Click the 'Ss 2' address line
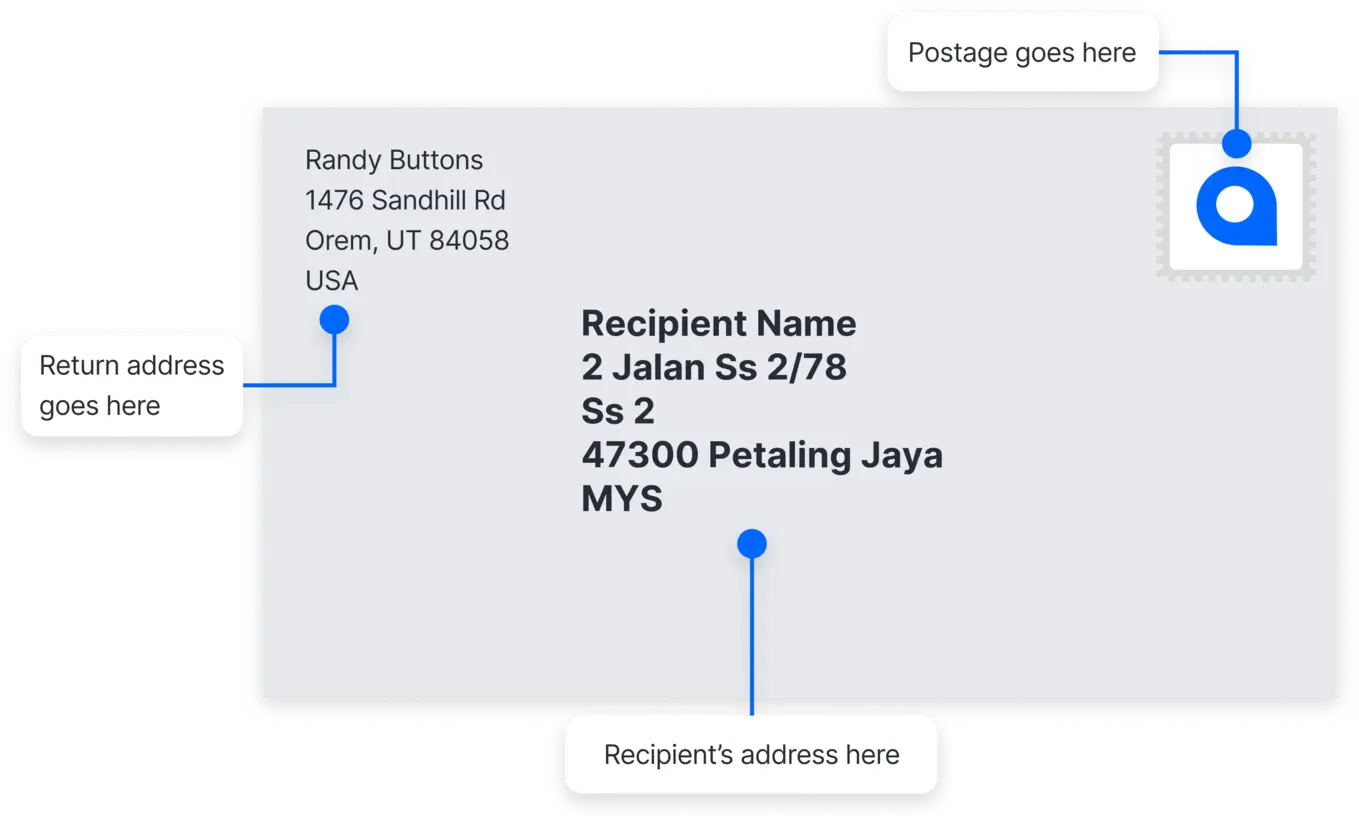 pos(618,412)
